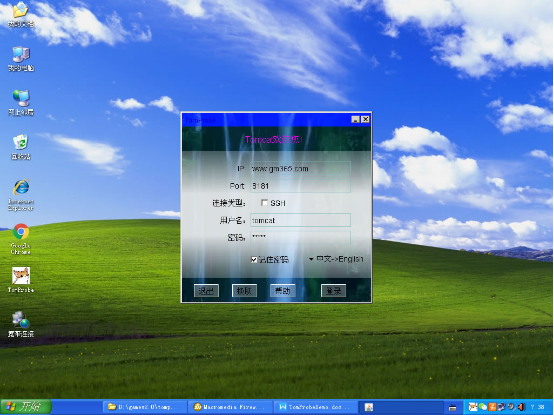Click the IP address input field

click(x=300, y=168)
